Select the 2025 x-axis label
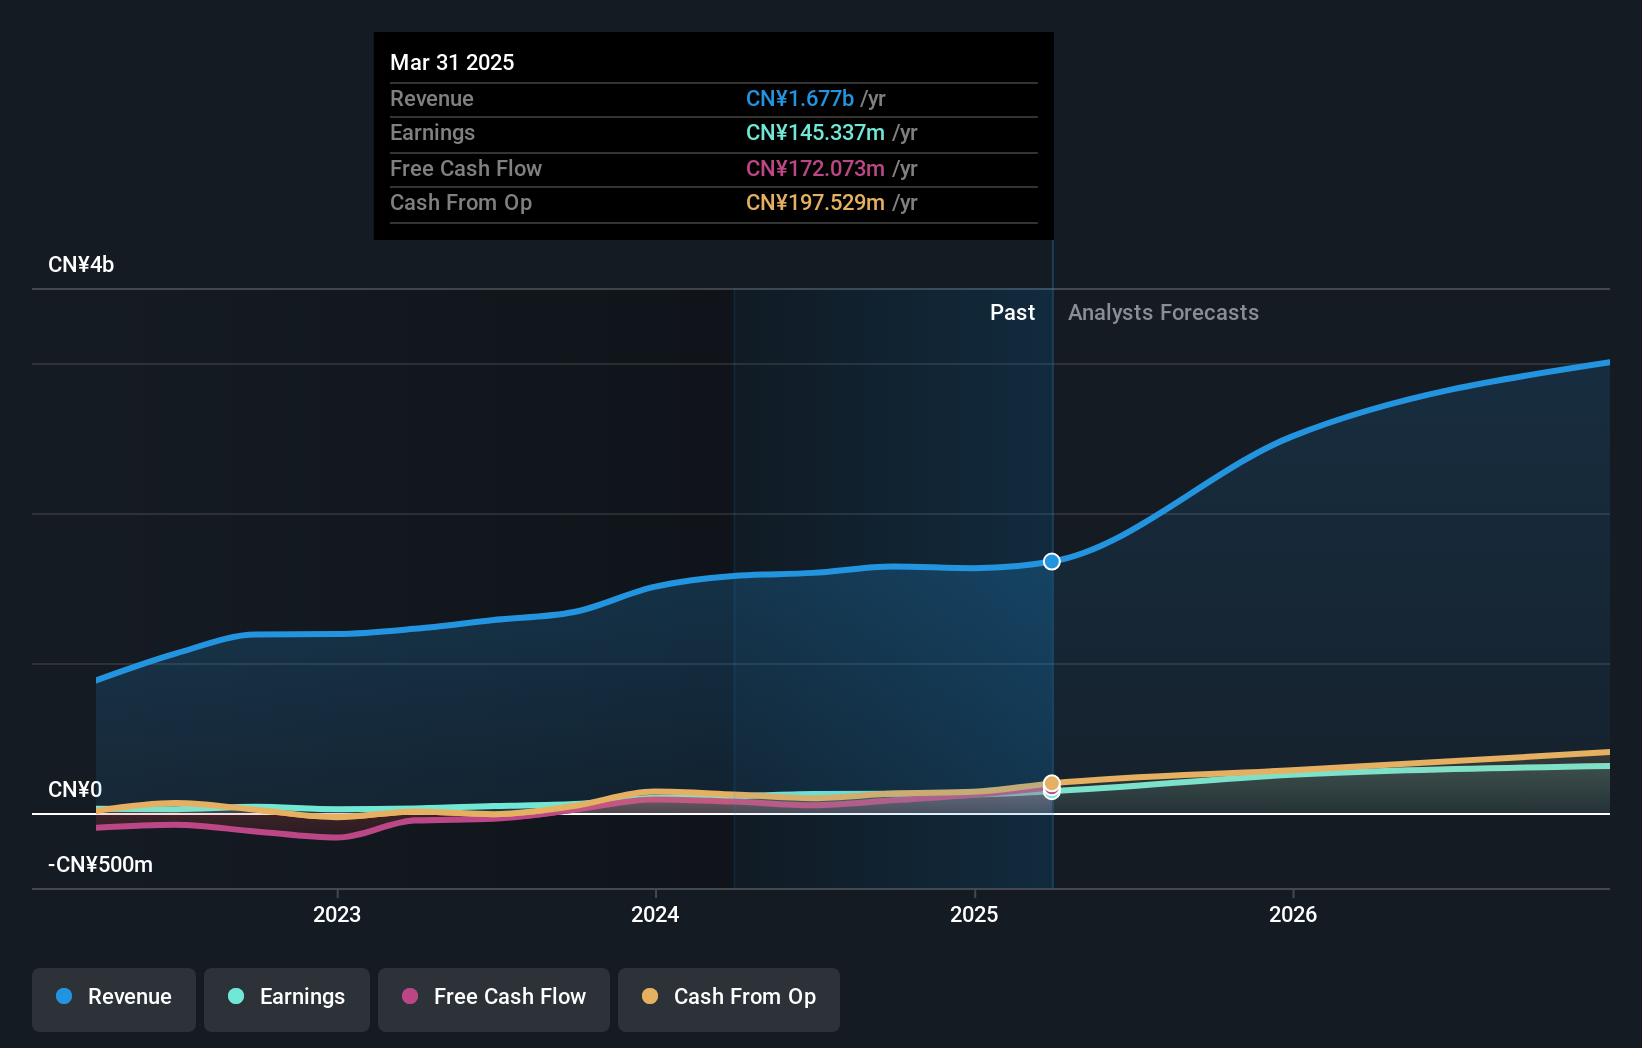The height and width of the screenshot is (1048, 1642). point(974,914)
